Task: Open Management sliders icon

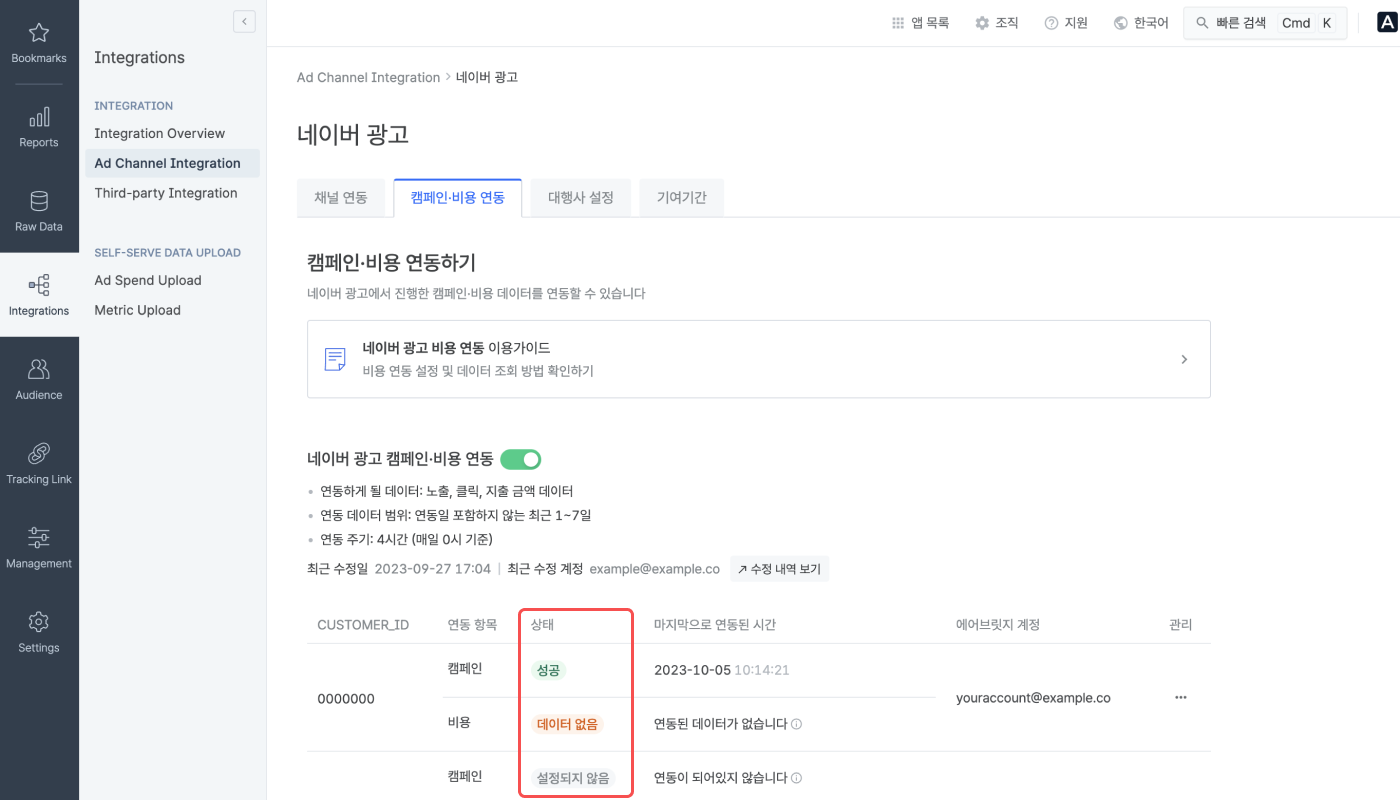Action: pyautogui.click(x=39, y=538)
